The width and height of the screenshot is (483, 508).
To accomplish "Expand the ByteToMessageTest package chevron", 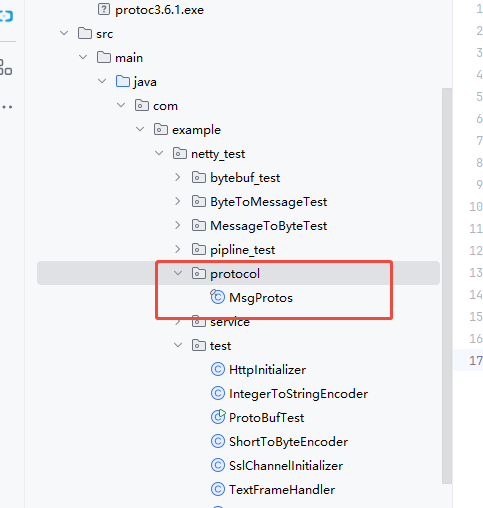I will 178,201.
